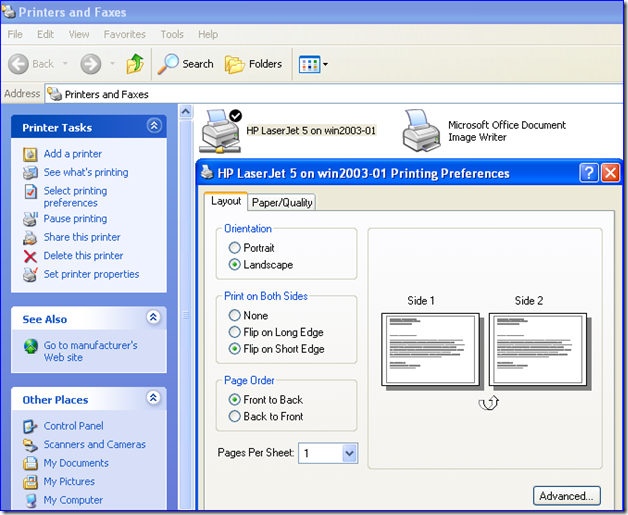The height and width of the screenshot is (515, 628).
Task: Click the Scanners and Cameras icon
Action: coord(30,445)
